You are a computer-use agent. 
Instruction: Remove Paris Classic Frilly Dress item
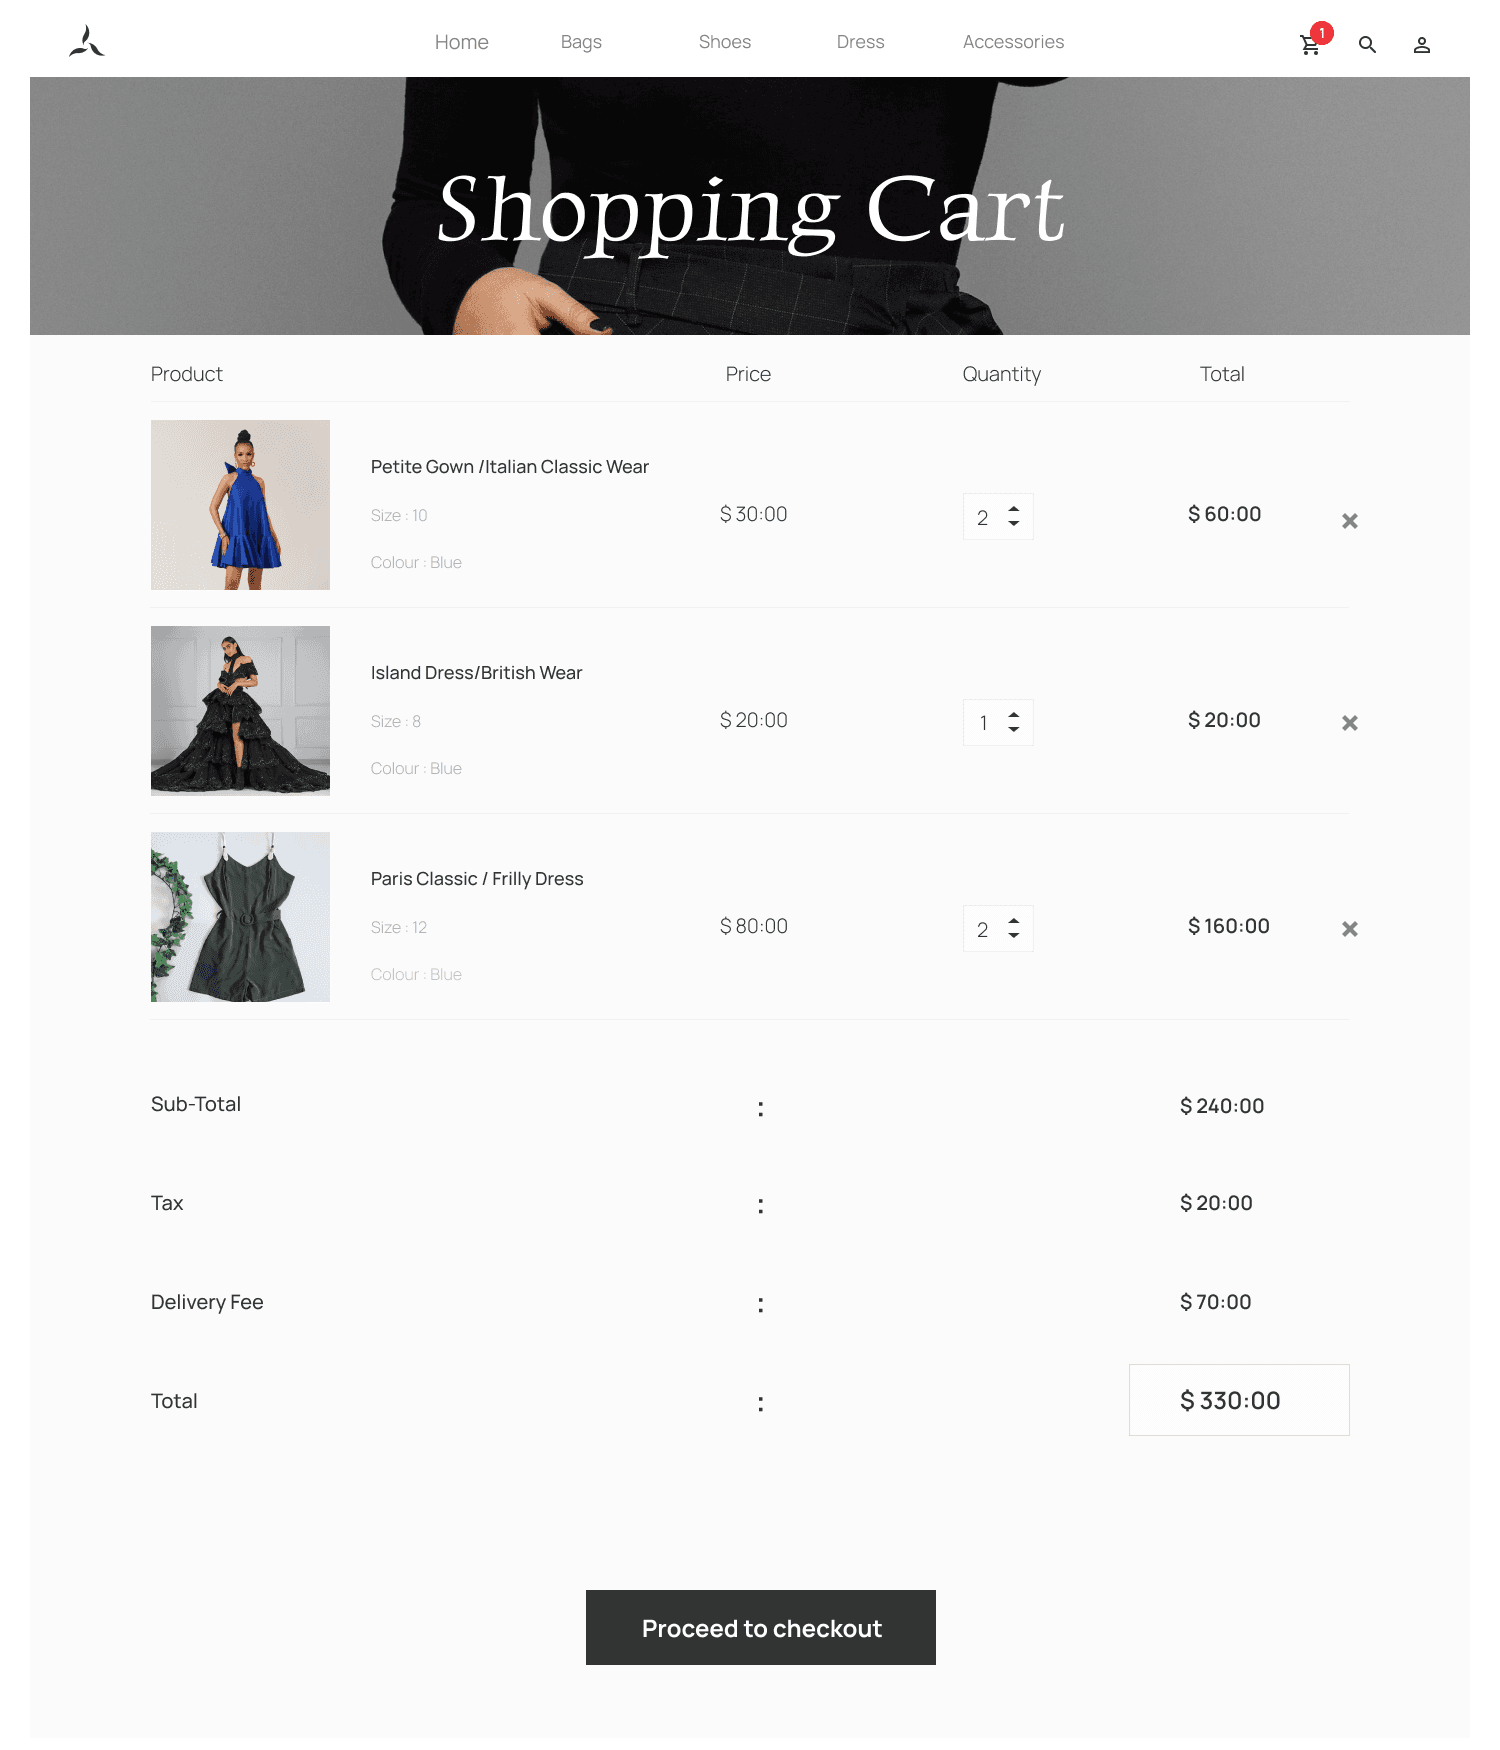pyautogui.click(x=1350, y=929)
